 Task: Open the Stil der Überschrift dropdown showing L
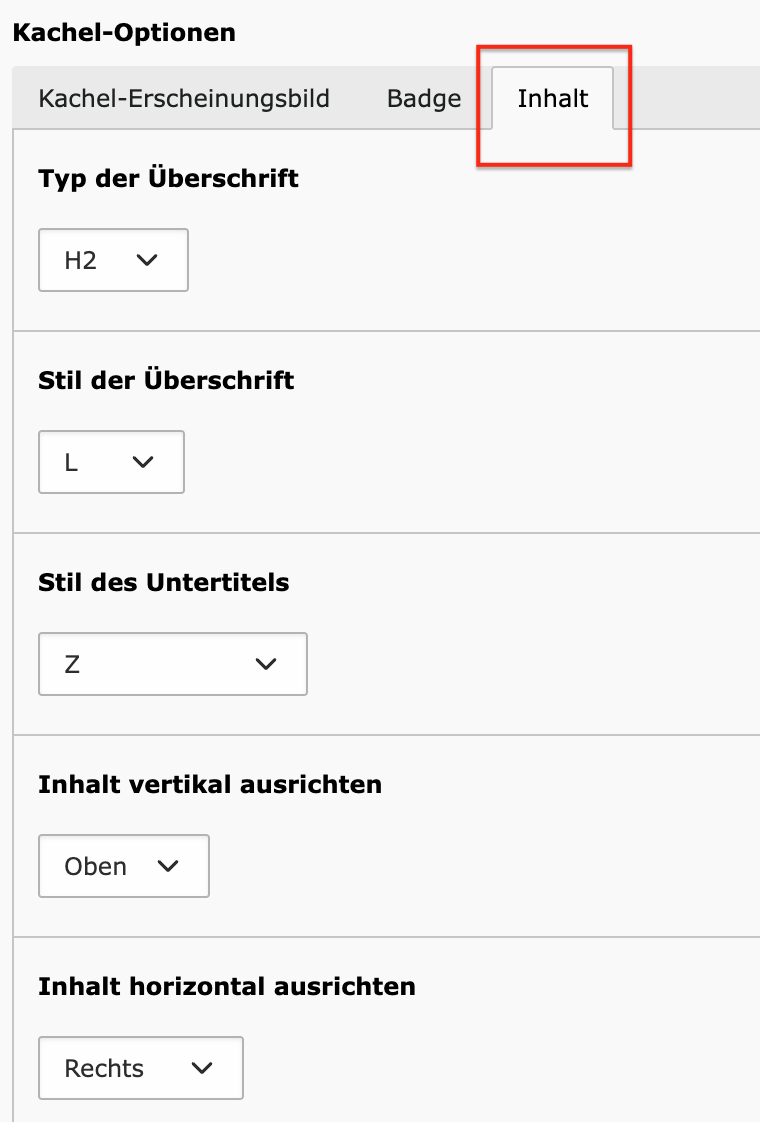(111, 462)
